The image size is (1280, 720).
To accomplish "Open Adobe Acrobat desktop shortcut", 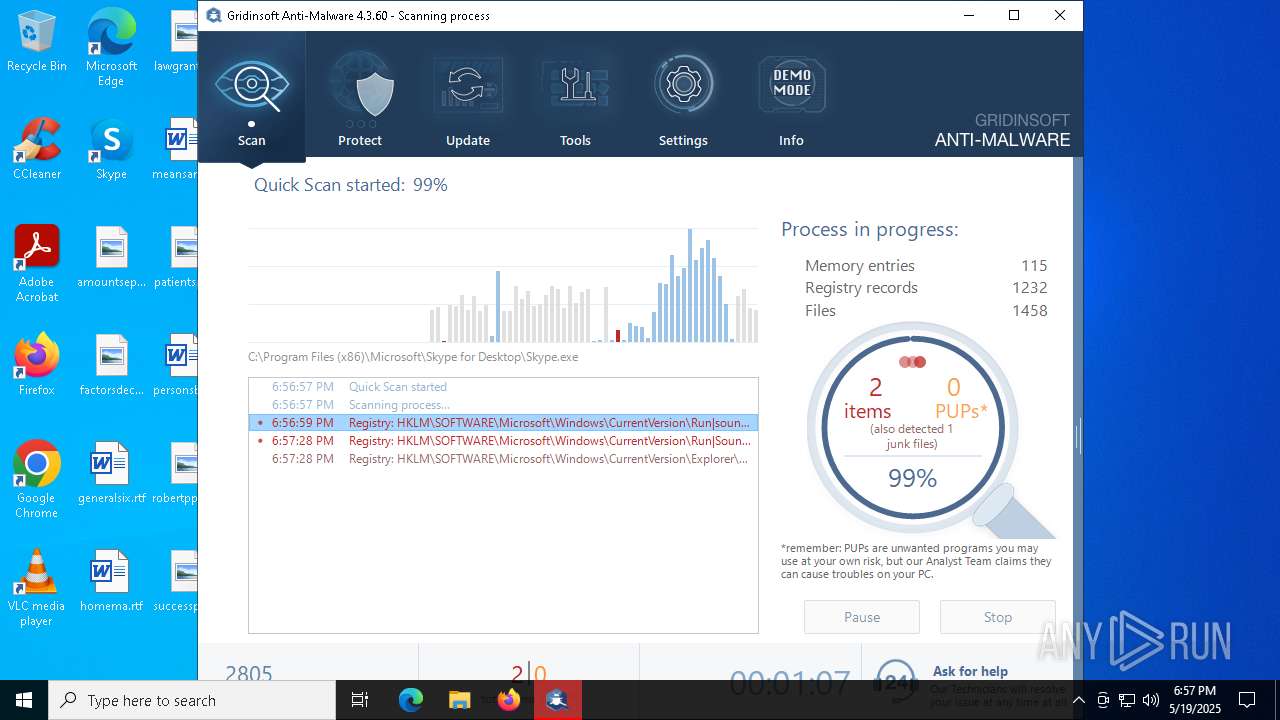I will pos(37,264).
